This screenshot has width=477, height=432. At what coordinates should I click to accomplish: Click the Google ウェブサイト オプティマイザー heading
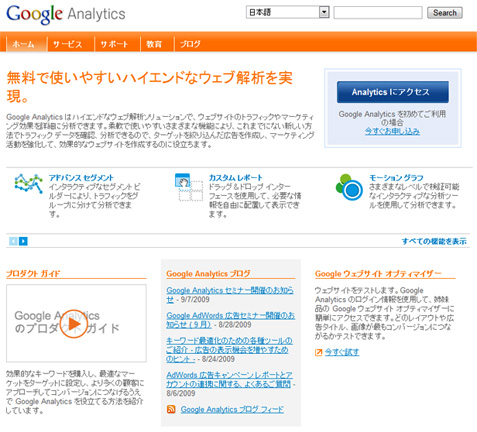(378, 274)
